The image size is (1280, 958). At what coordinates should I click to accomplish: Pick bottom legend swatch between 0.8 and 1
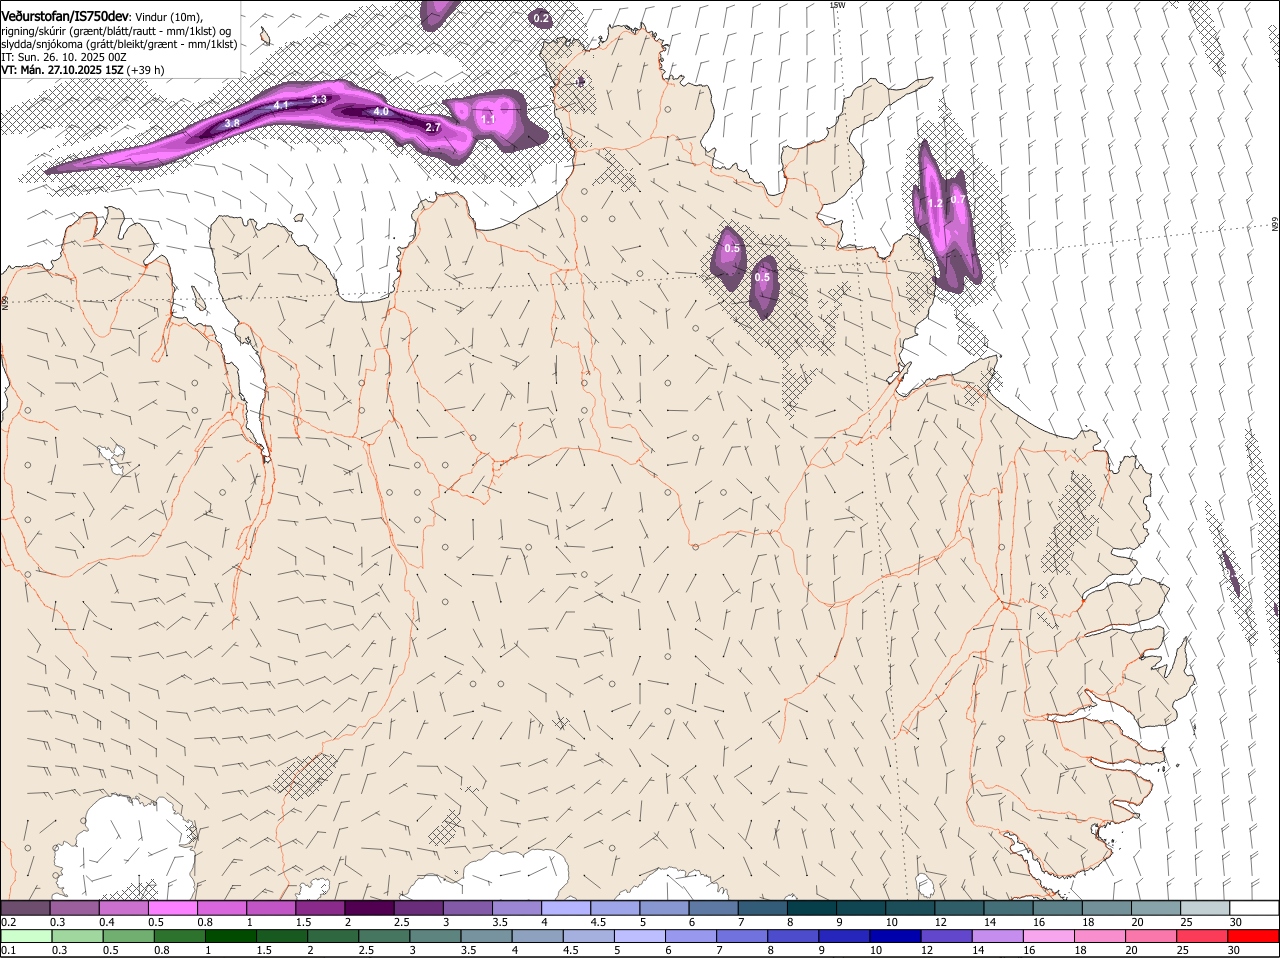pyautogui.click(x=182, y=936)
